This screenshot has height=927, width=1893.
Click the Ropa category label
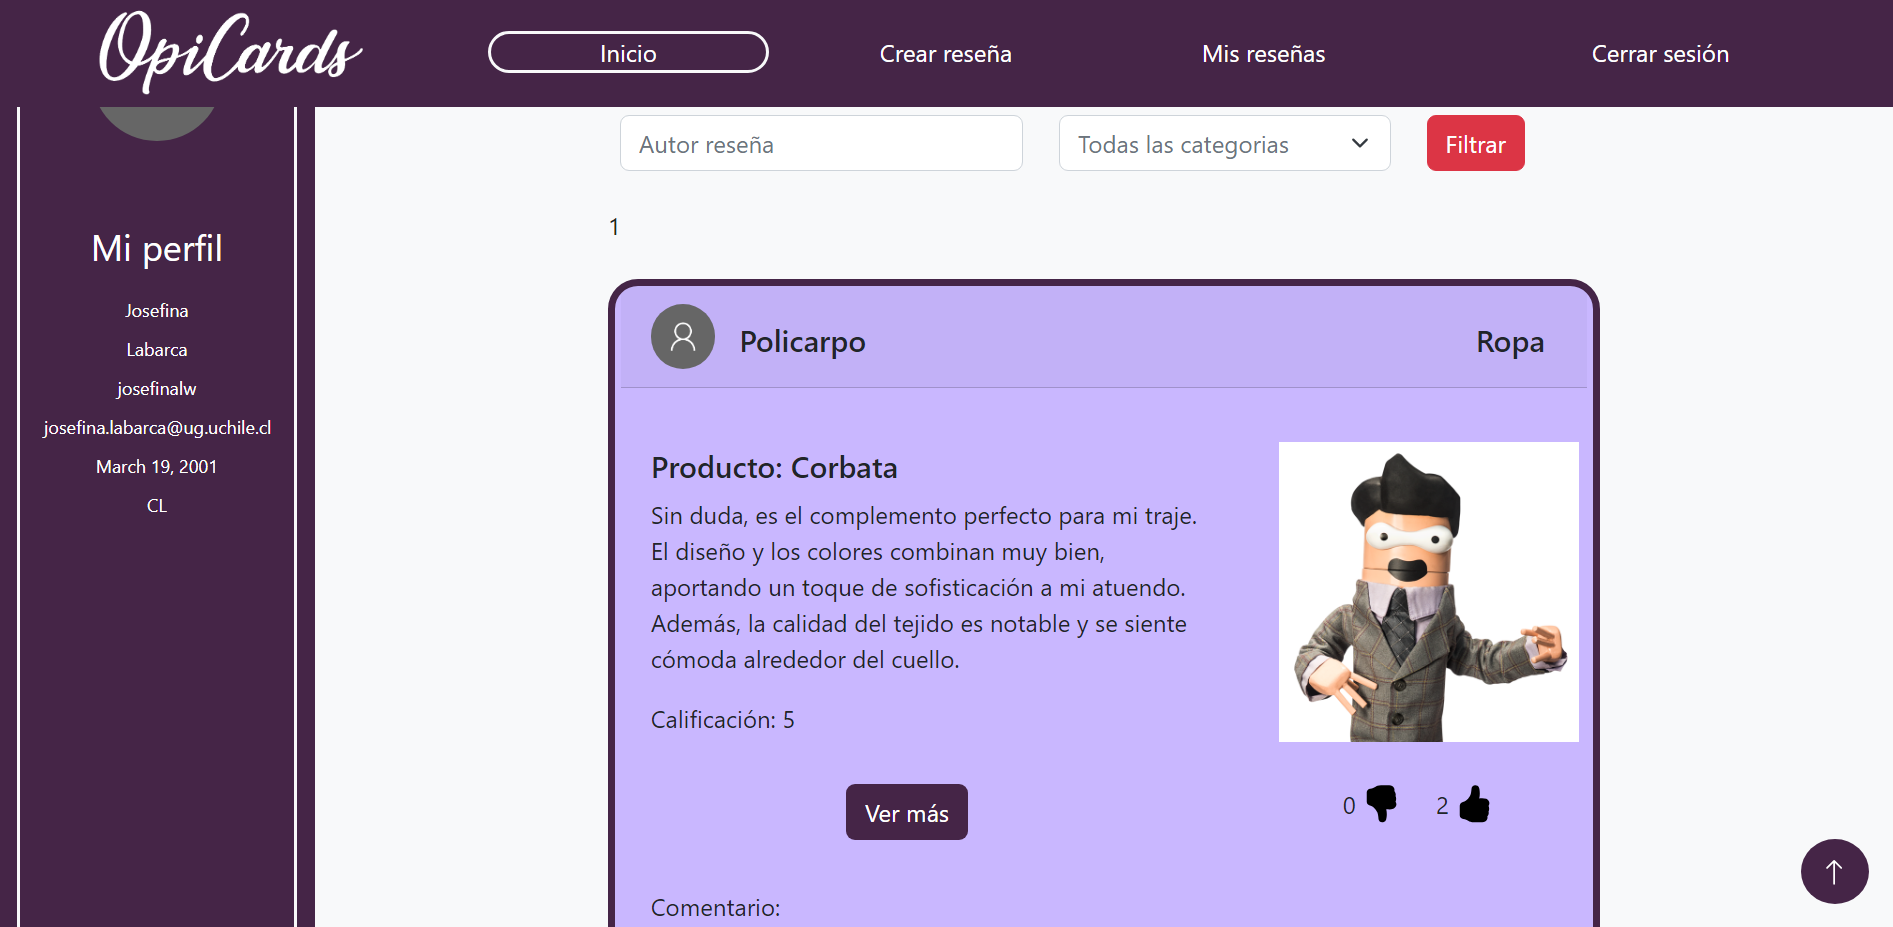coord(1510,342)
